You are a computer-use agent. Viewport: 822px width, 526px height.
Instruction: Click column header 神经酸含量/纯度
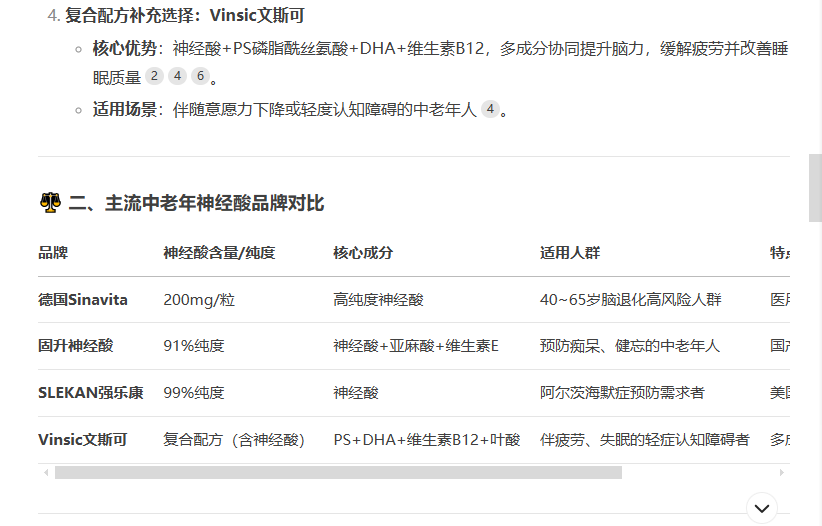coord(219,253)
